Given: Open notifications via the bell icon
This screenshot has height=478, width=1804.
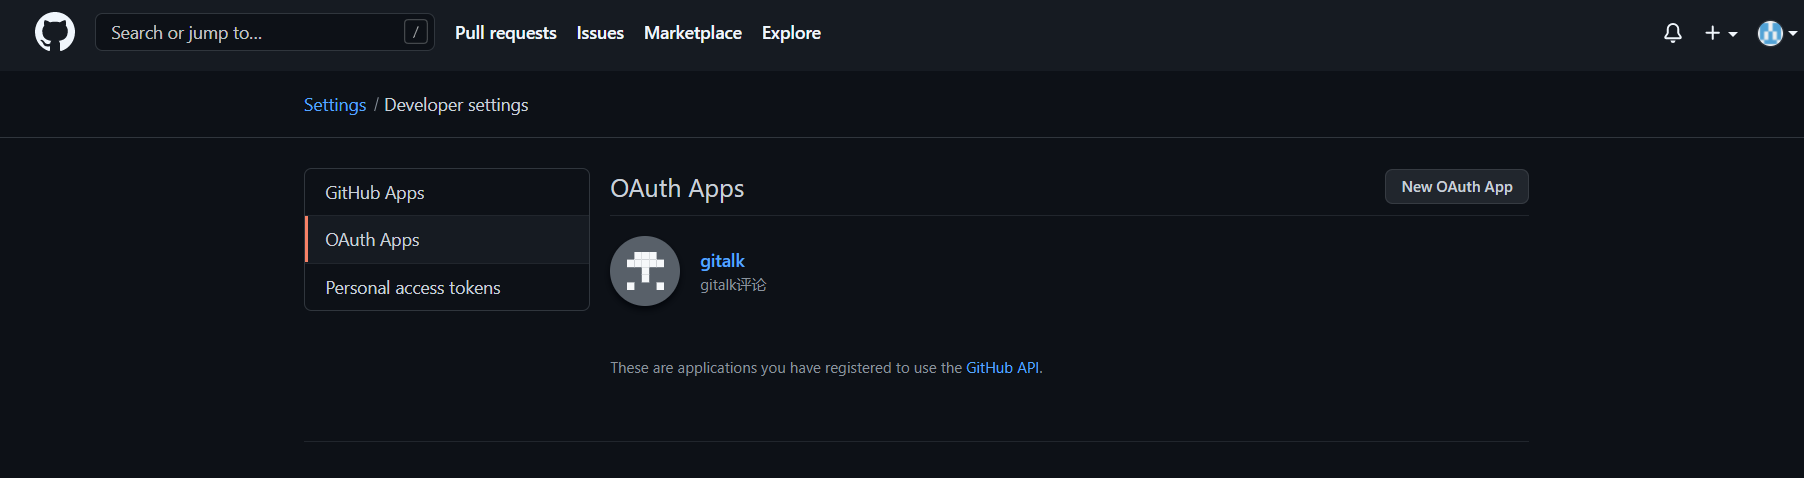Looking at the screenshot, I should click(x=1672, y=33).
